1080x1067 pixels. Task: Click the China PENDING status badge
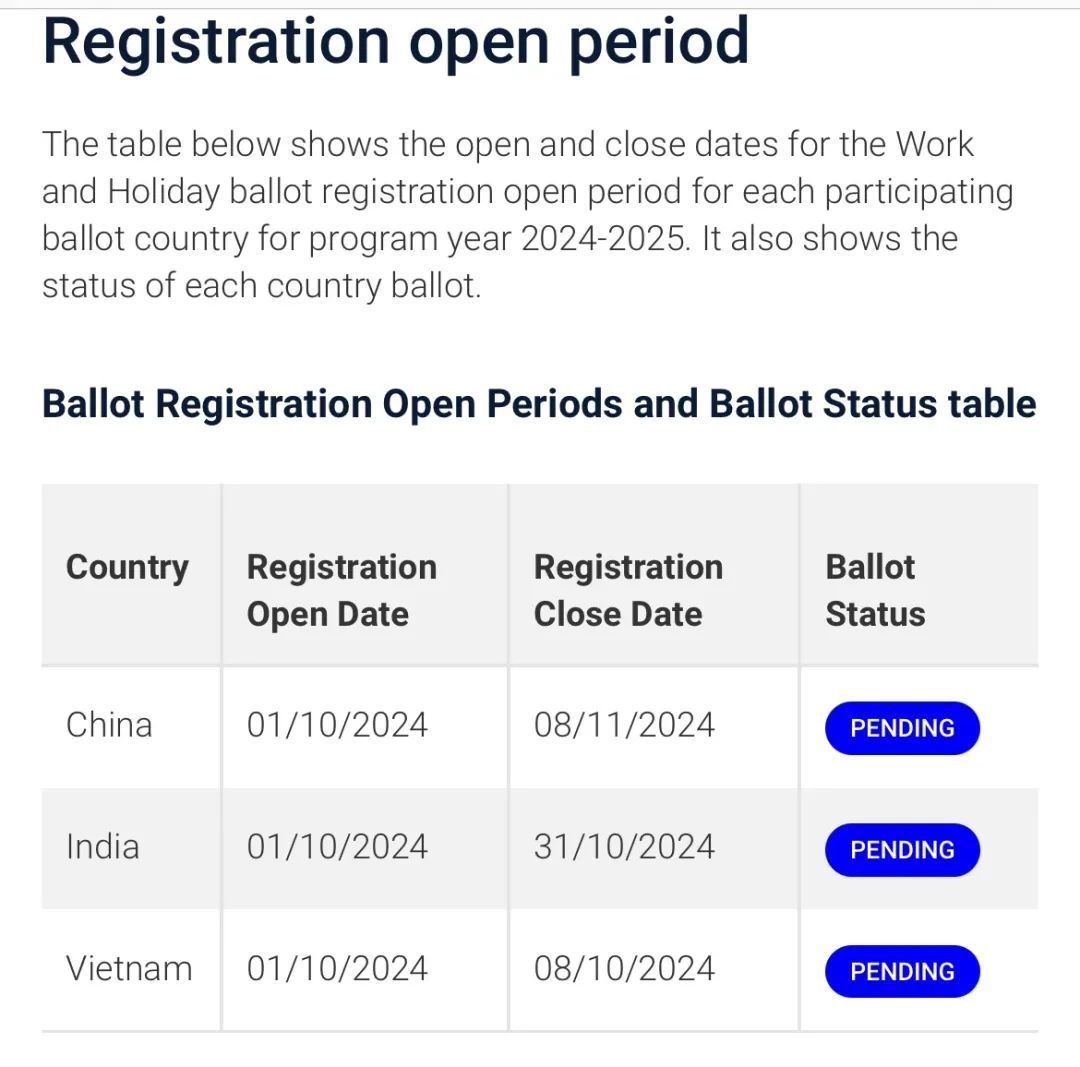[x=902, y=728]
